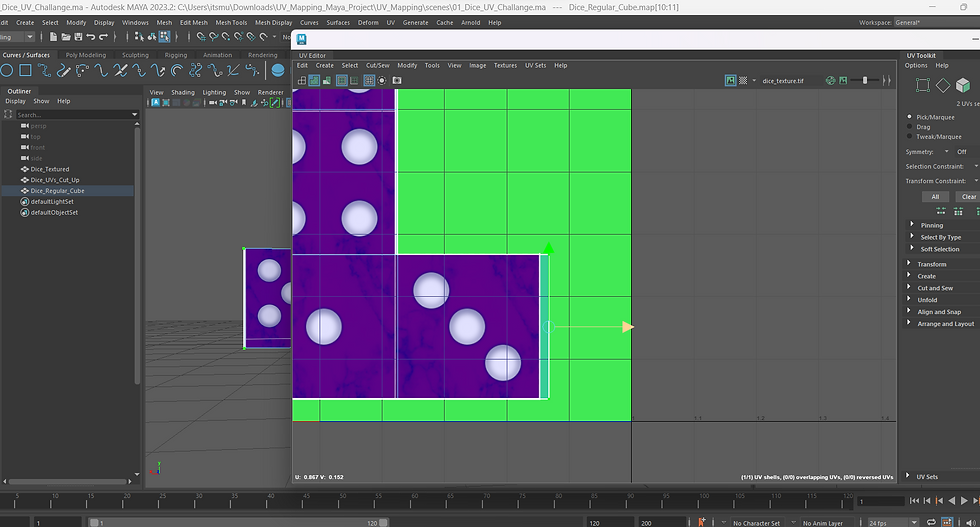
Task: Select Dice_Textured in the Outliner
Action: tap(50, 169)
